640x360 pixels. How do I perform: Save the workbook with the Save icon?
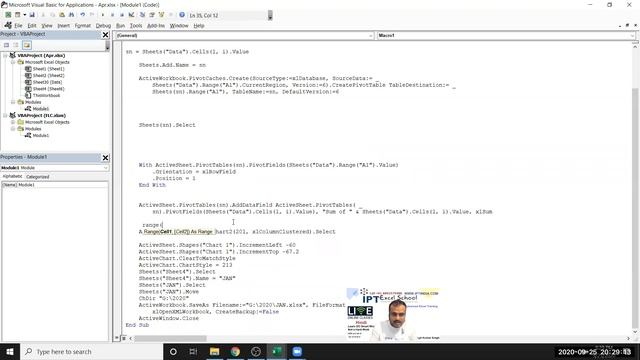tap(32, 15)
